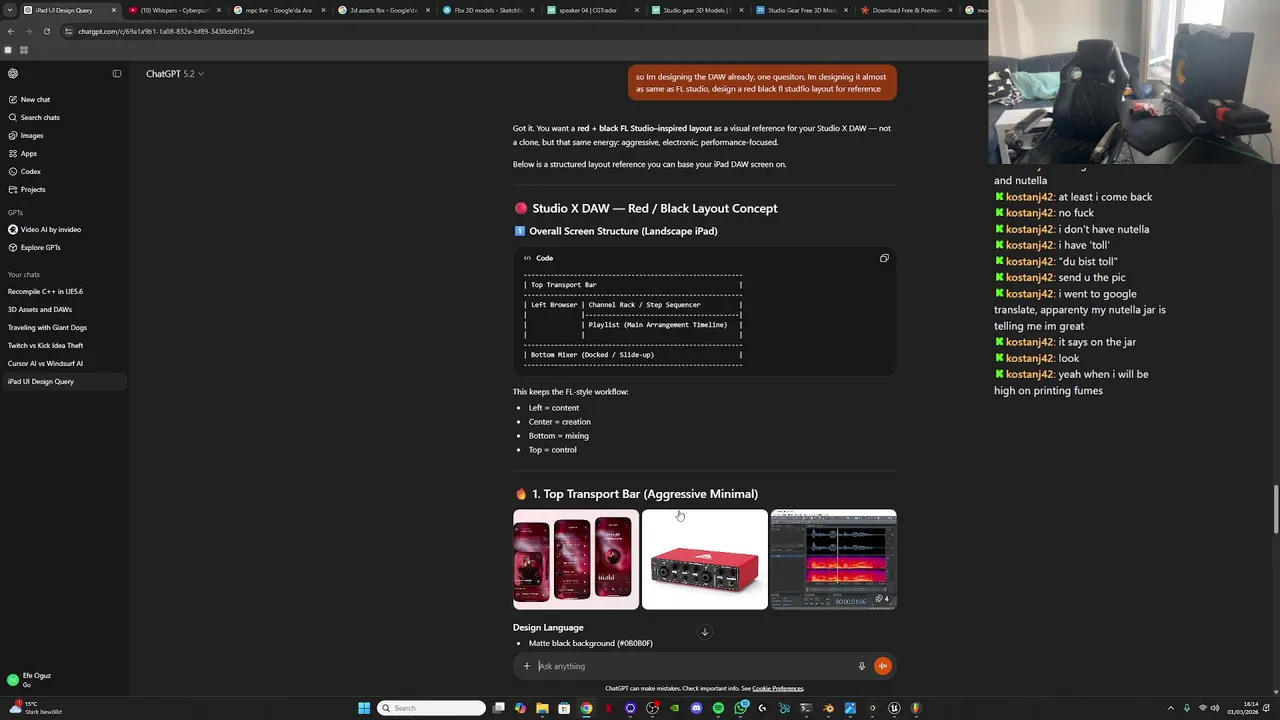This screenshot has height=720, width=1280.
Task: Jump to bottom with down-arrow button
Action: pos(704,632)
